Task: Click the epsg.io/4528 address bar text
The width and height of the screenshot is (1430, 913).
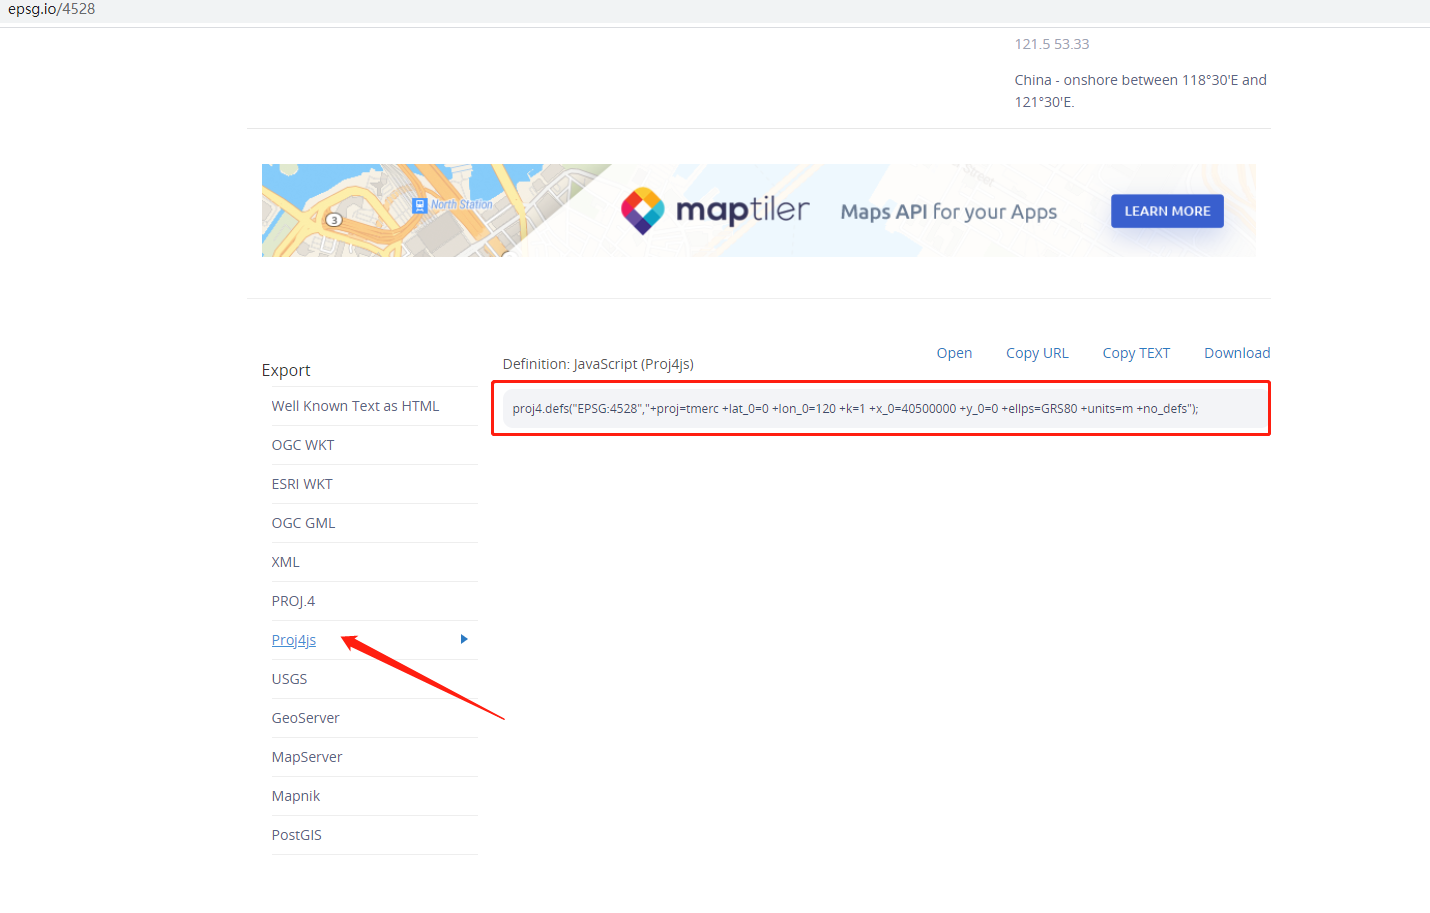Action: pyautogui.click(x=52, y=9)
